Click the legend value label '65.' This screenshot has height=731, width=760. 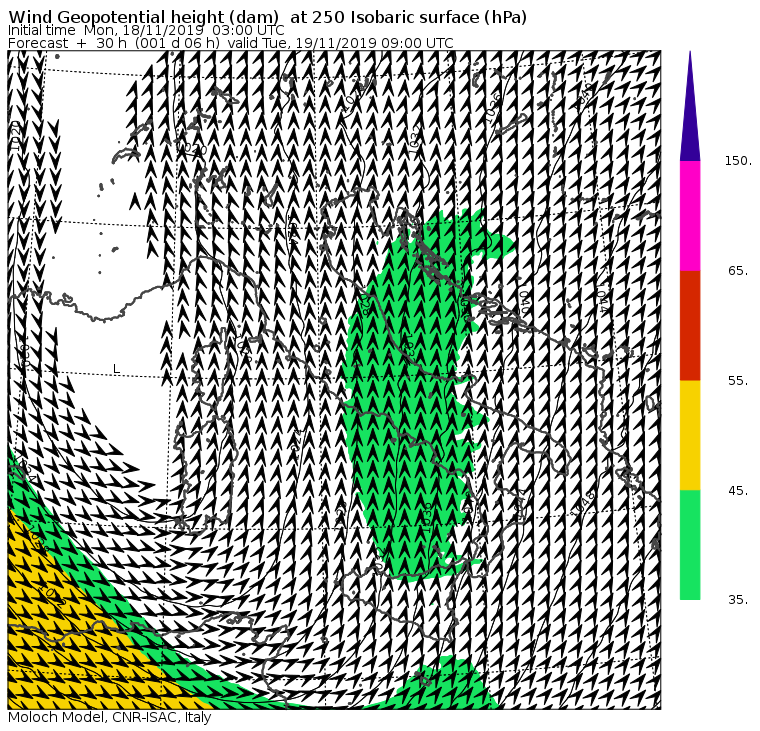point(738,270)
